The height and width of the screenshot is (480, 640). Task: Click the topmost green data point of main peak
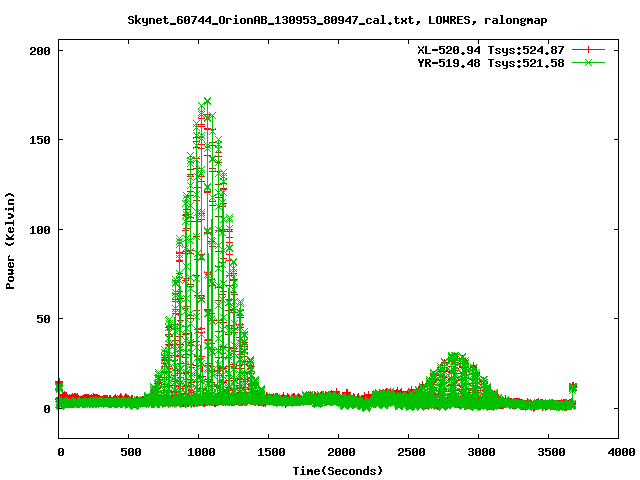click(x=207, y=101)
